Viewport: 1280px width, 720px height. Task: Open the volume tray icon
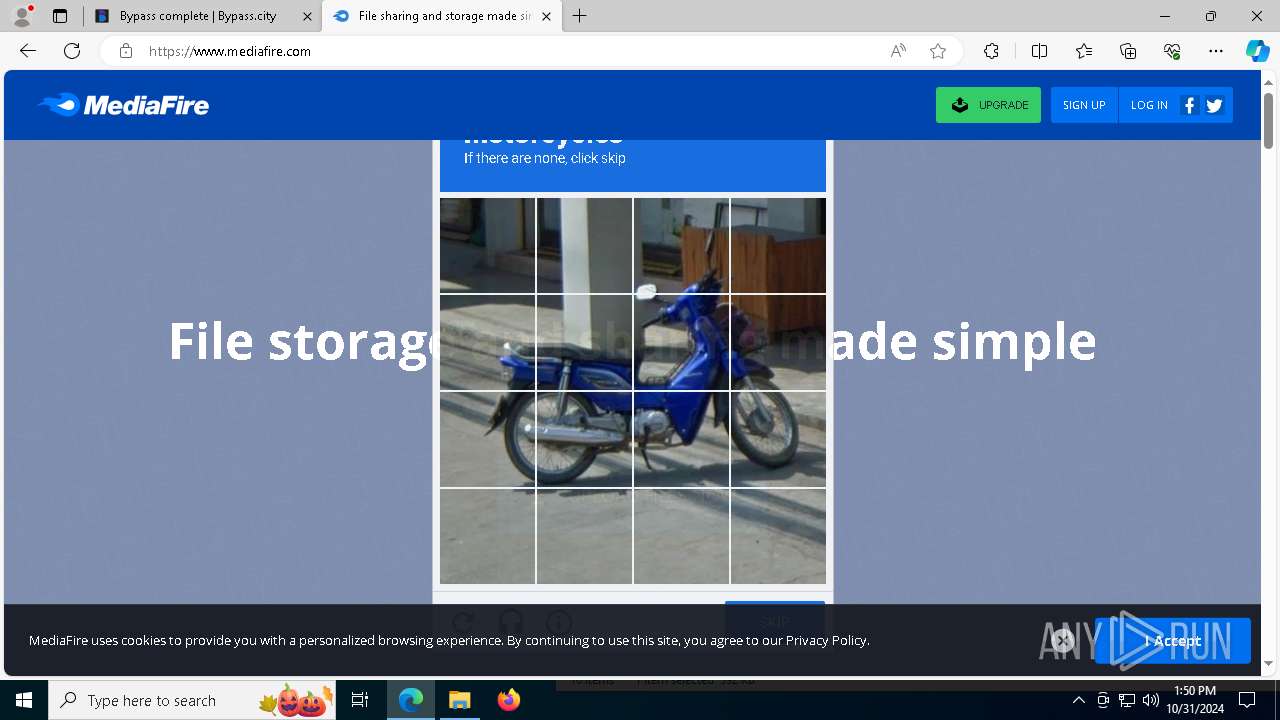tap(1151, 700)
